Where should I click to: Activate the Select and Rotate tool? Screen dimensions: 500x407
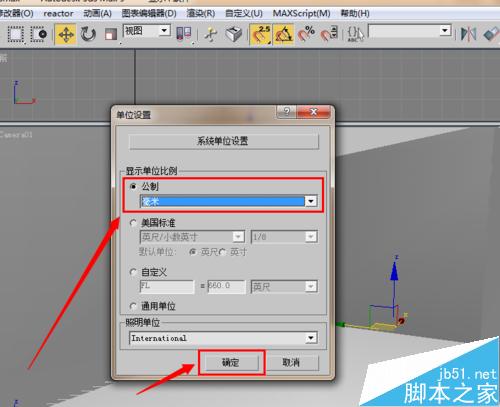click(x=88, y=34)
